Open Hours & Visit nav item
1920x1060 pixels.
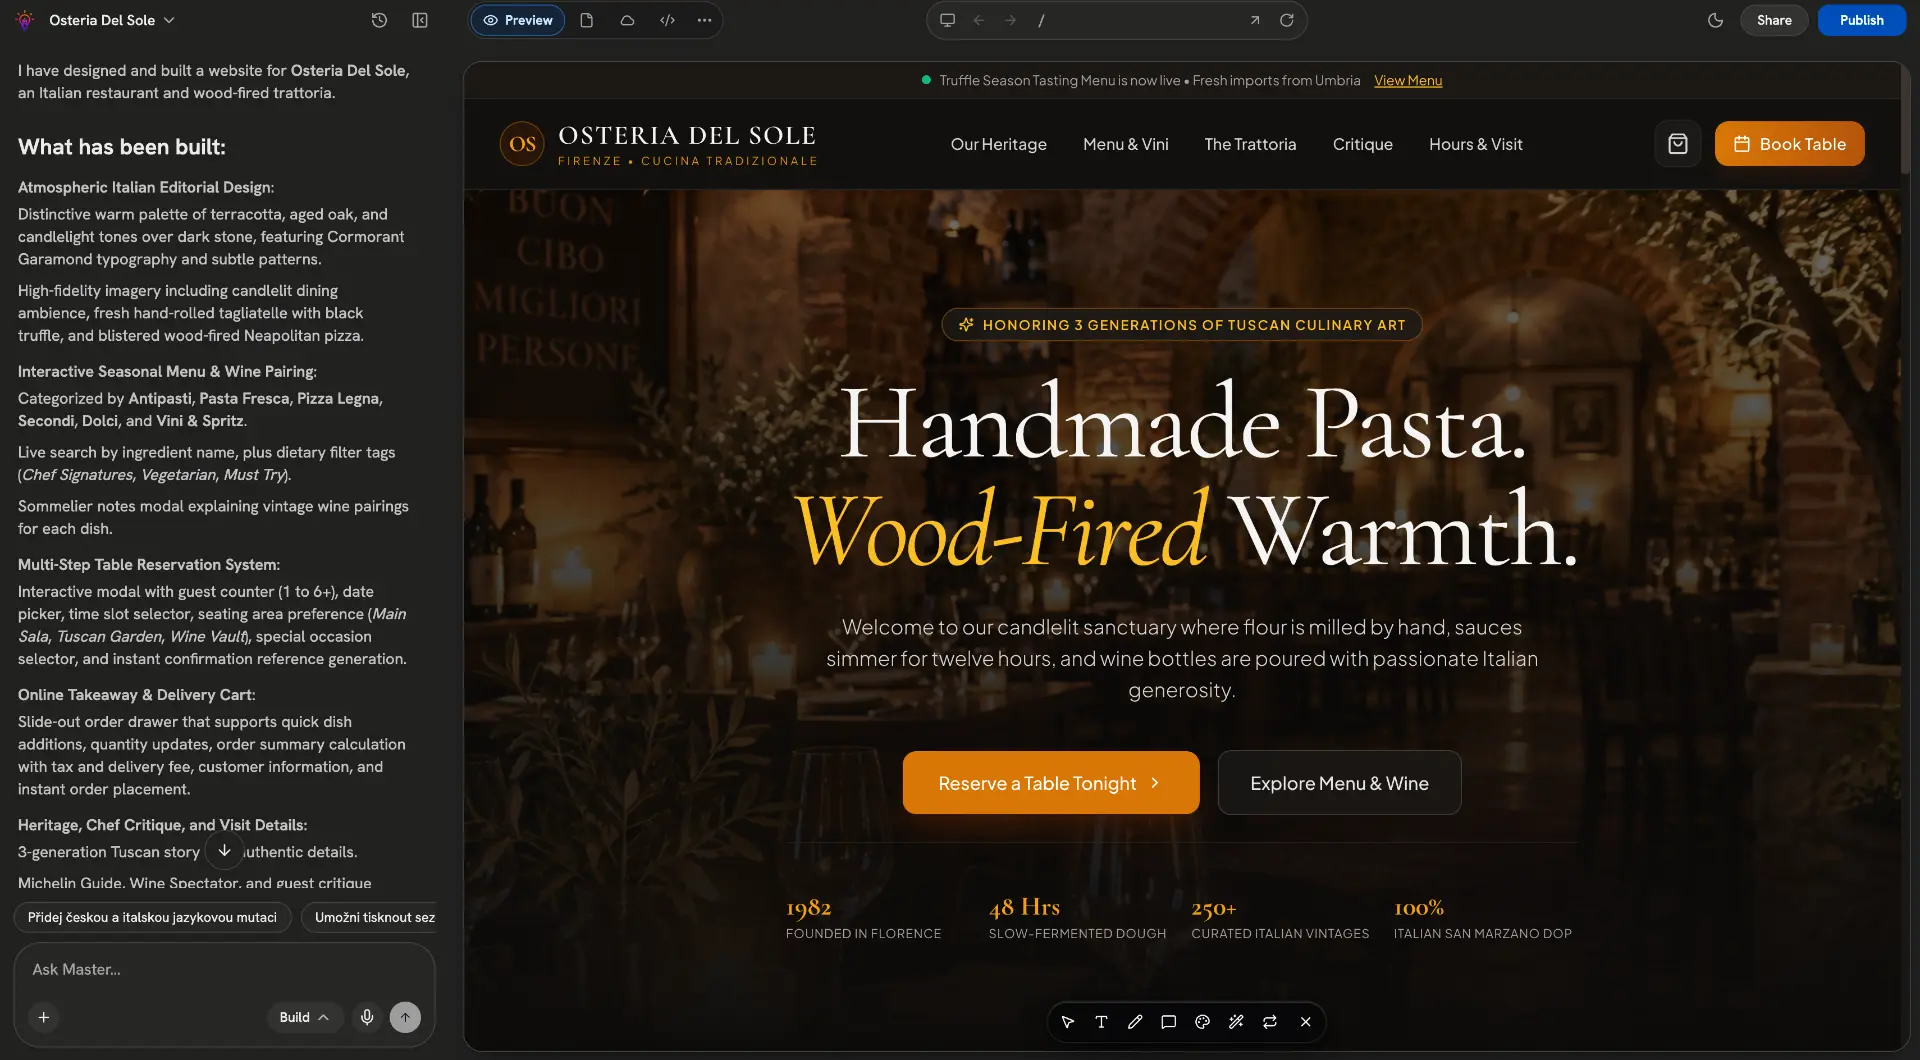point(1475,144)
